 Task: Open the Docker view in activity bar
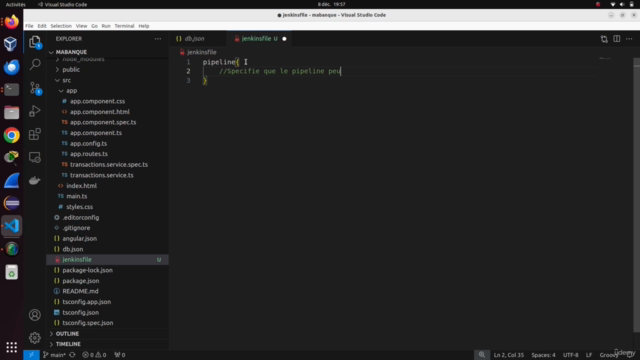click(35, 180)
